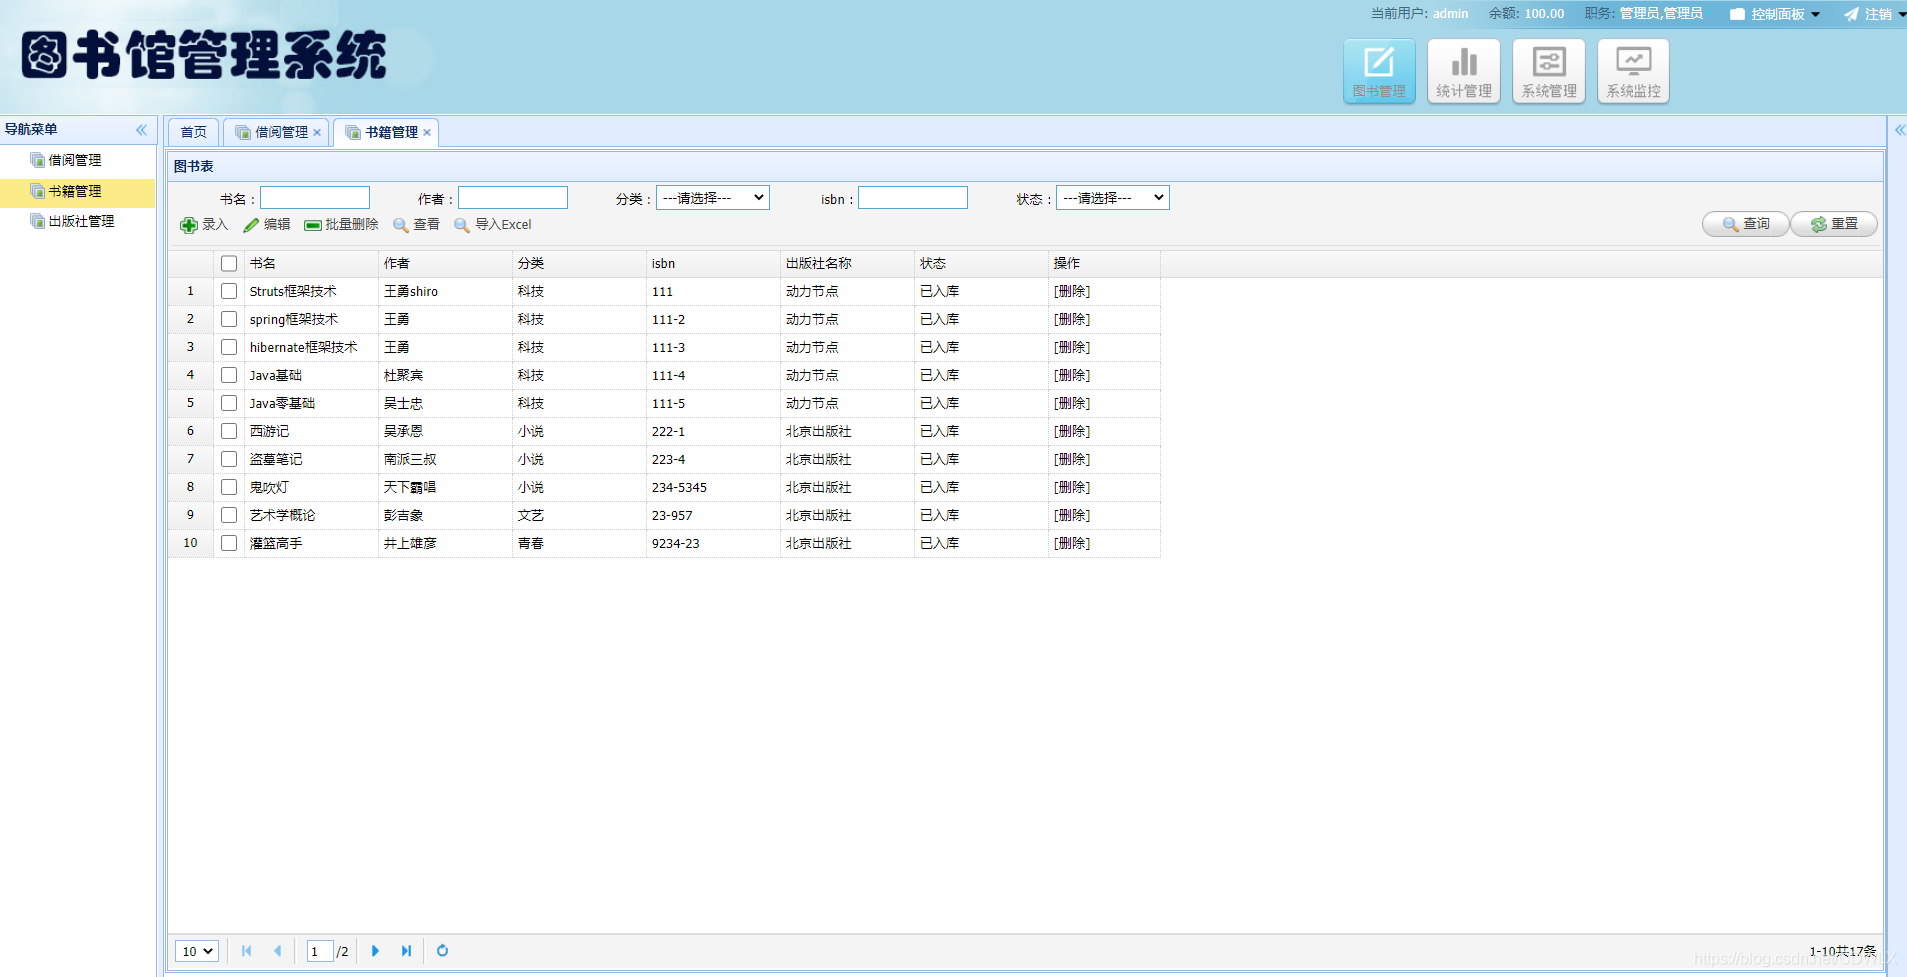This screenshot has height=977, width=1907.
Task: Open the 统计管理 module icon
Action: tap(1463, 71)
